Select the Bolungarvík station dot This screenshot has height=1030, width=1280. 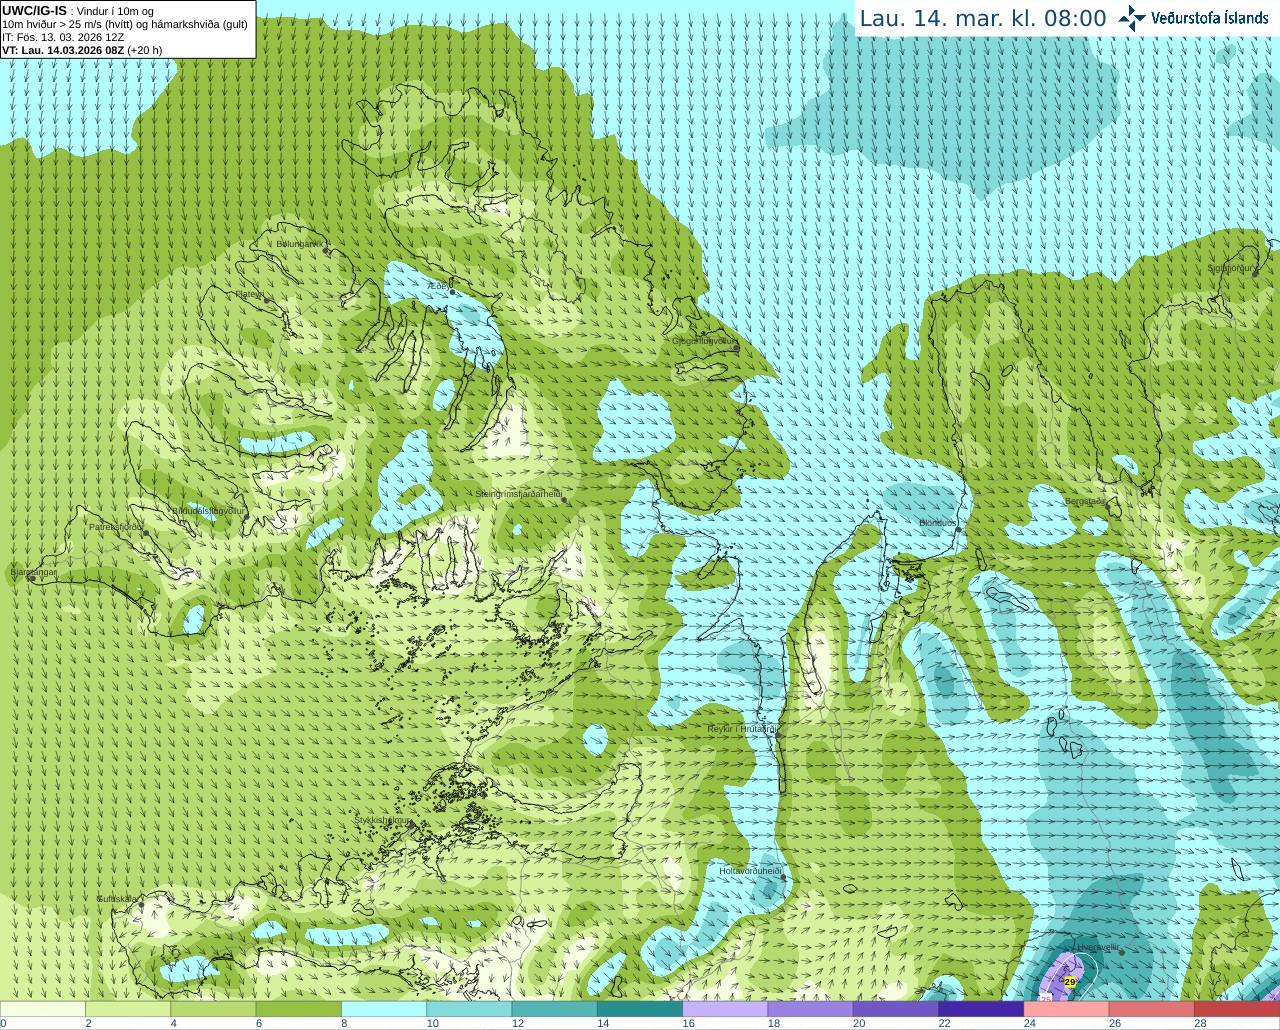[x=326, y=251]
